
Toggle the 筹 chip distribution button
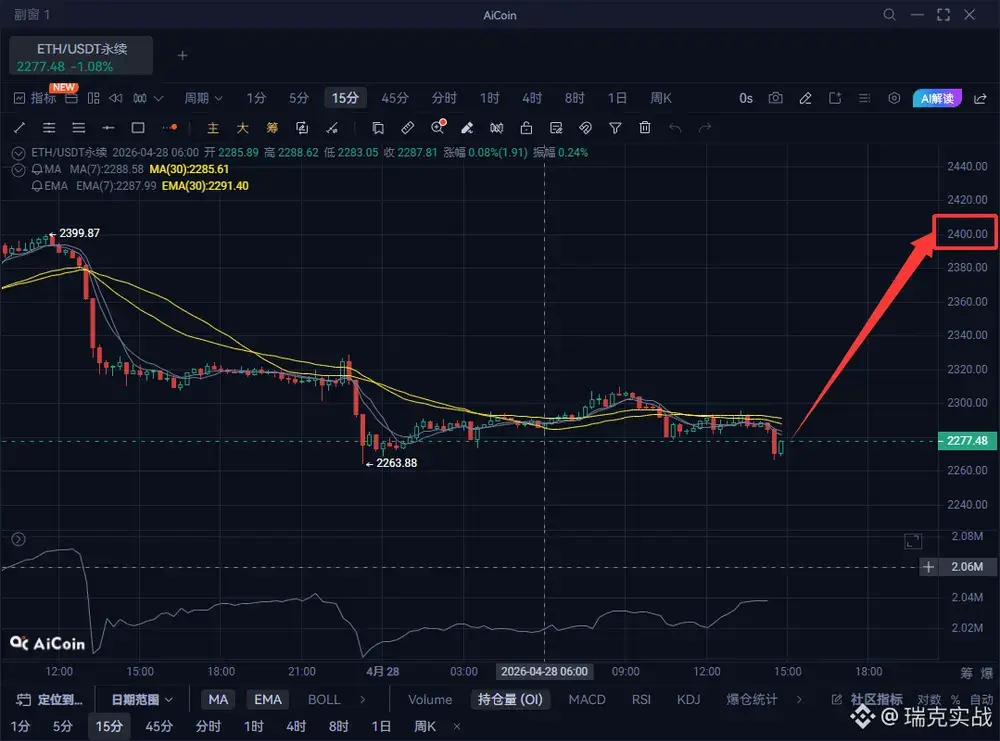pos(272,128)
